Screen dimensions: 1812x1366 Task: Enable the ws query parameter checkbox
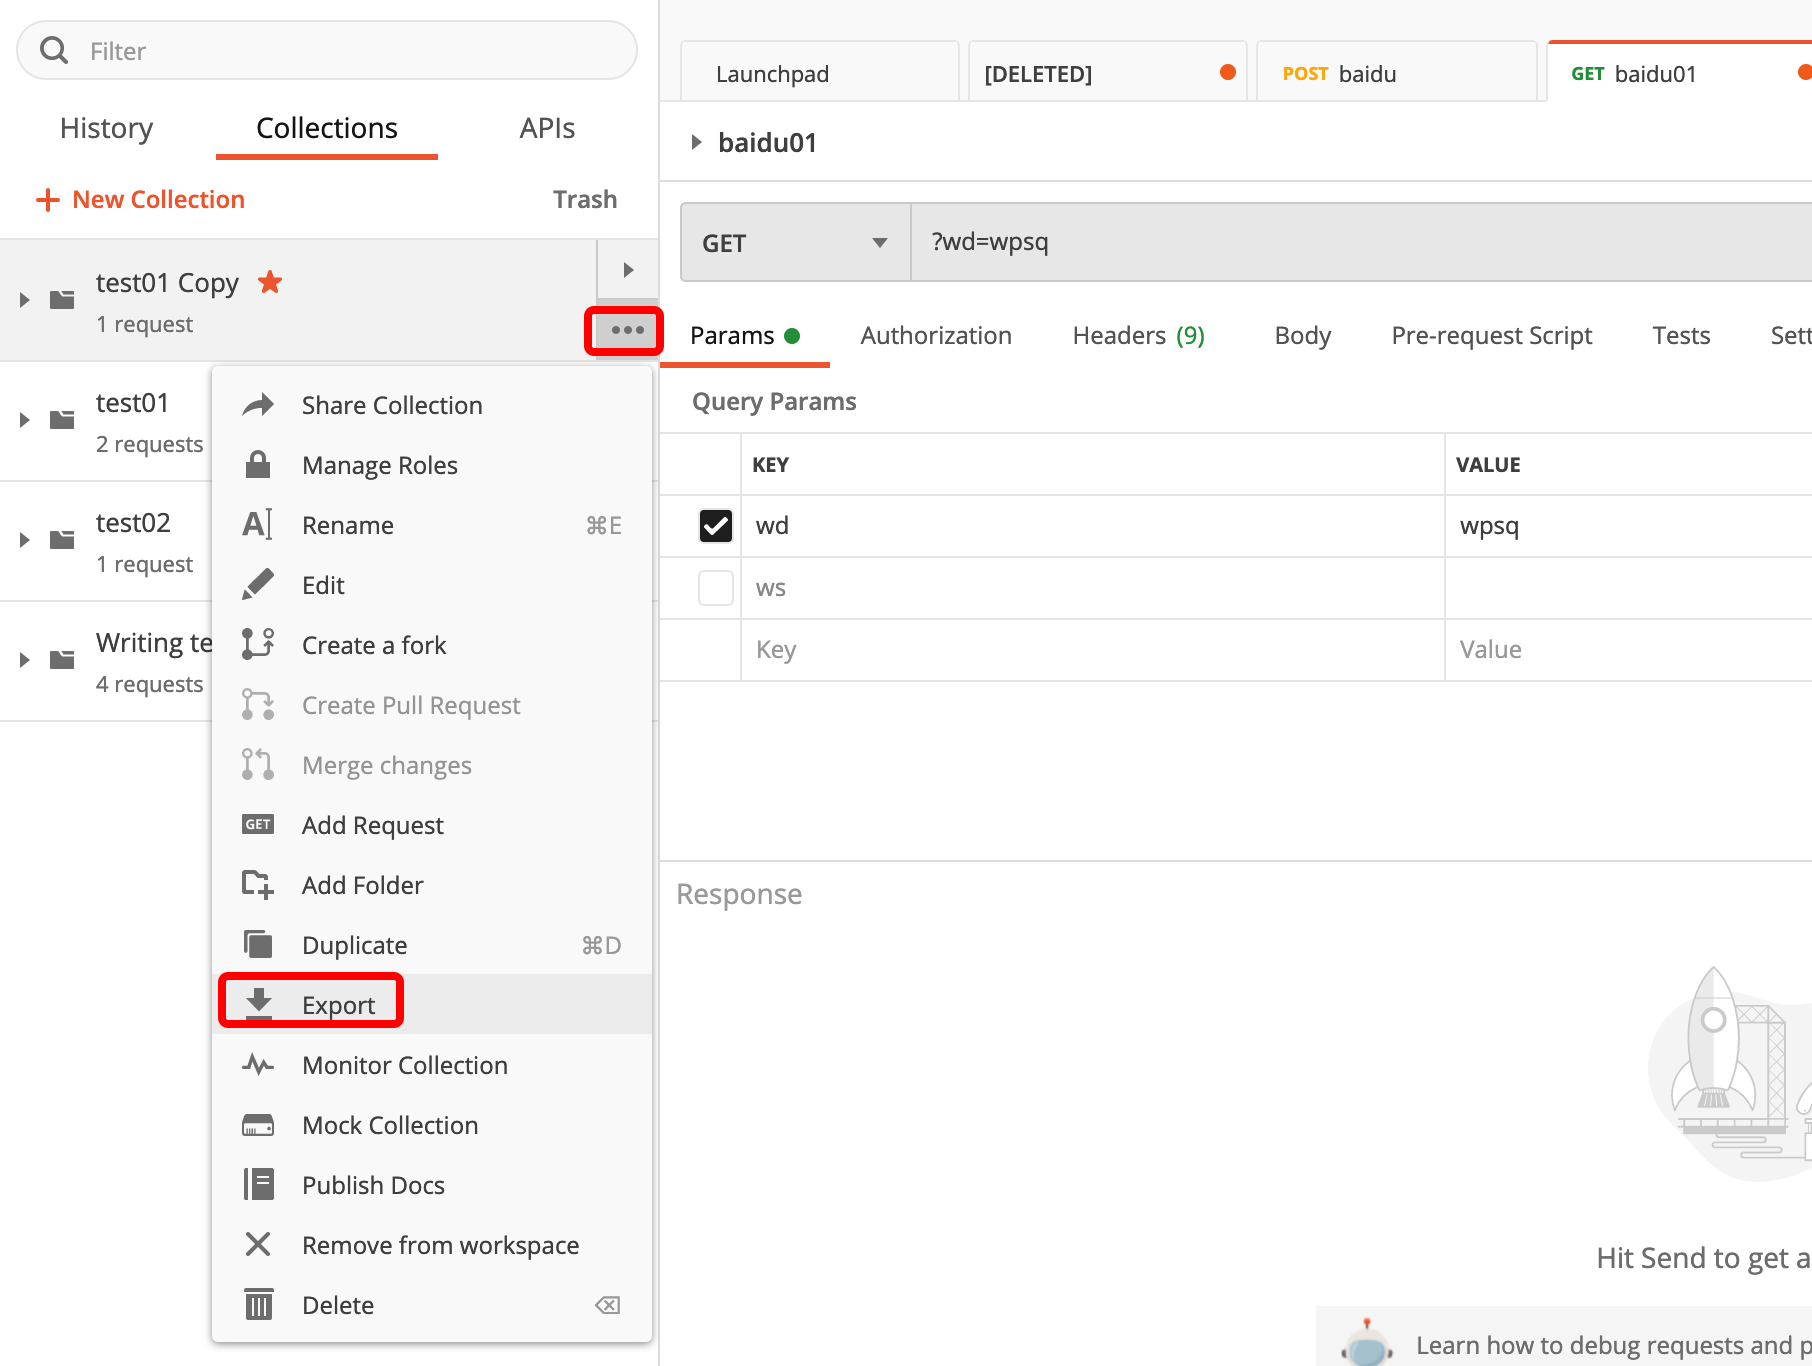pyautogui.click(x=716, y=588)
